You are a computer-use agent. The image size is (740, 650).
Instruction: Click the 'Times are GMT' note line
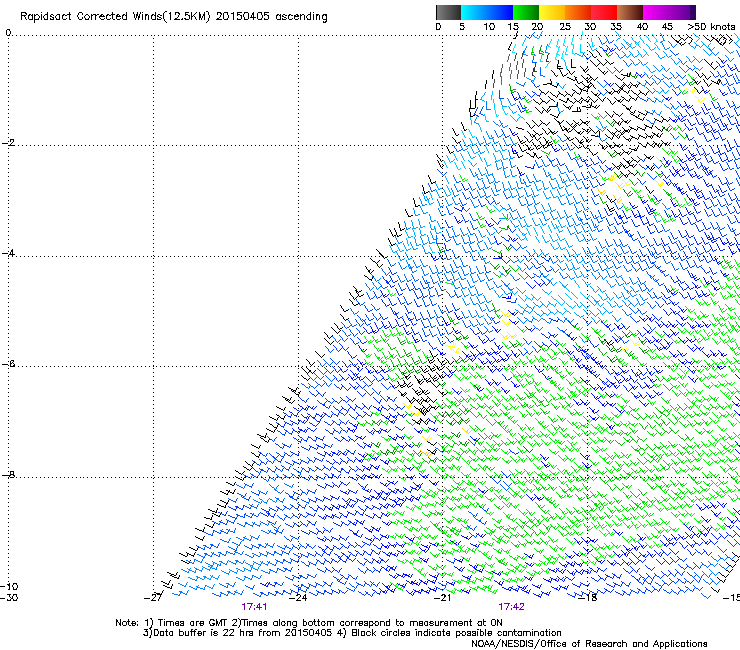click(x=309, y=623)
